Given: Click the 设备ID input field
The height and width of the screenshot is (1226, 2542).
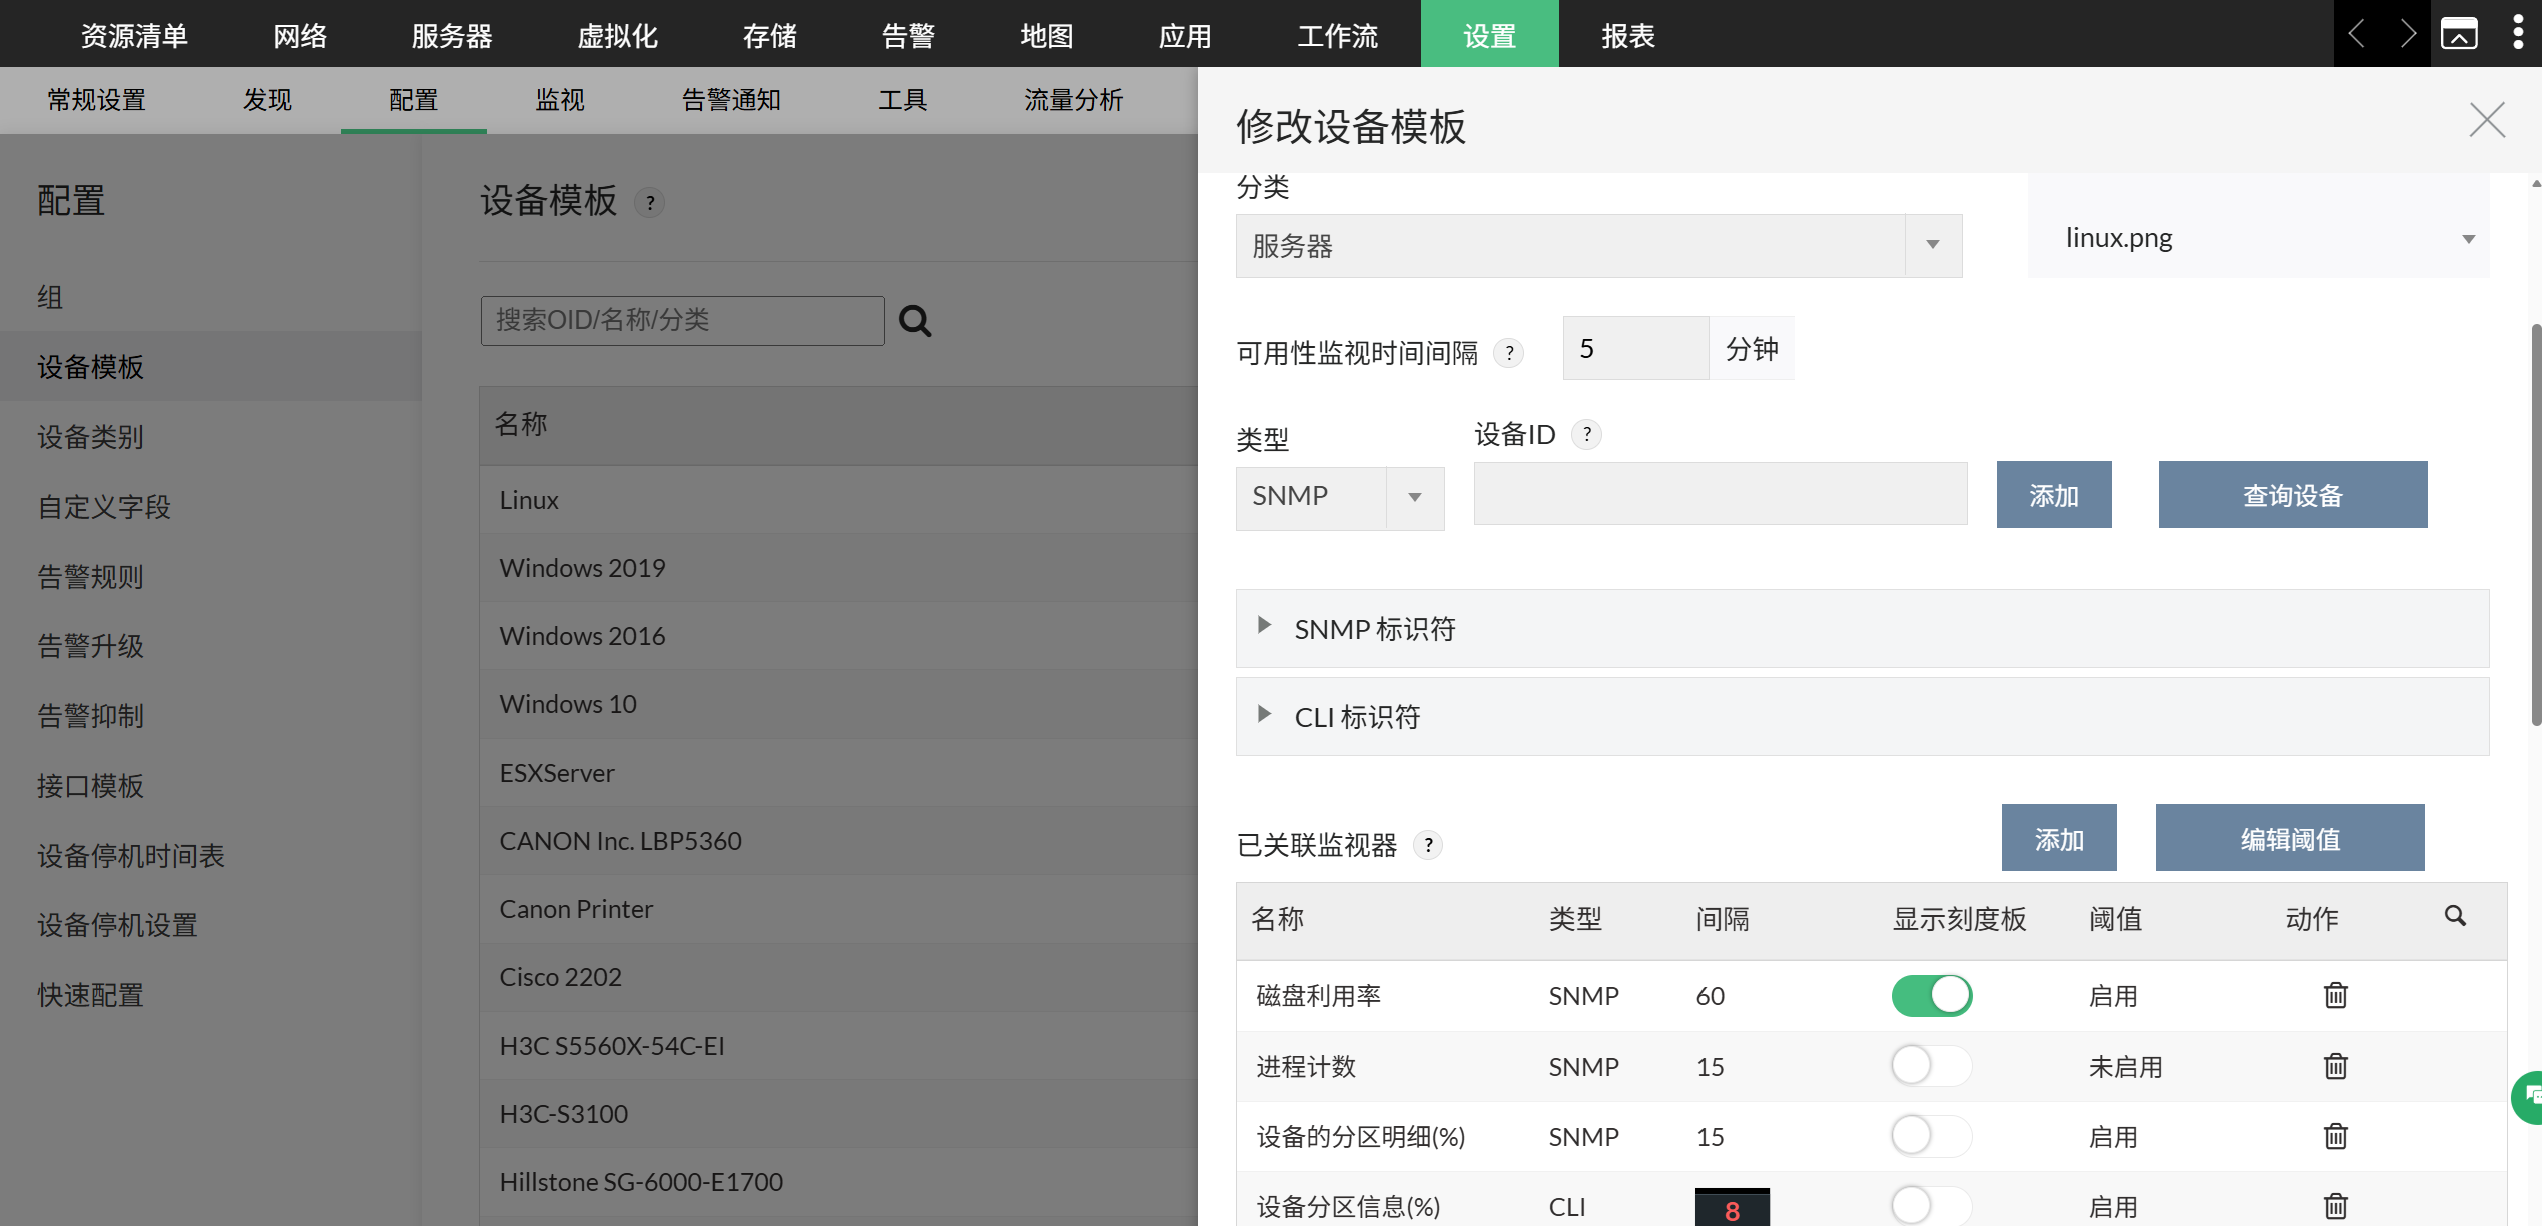Looking at the screenshot, I should [1721, 494].
